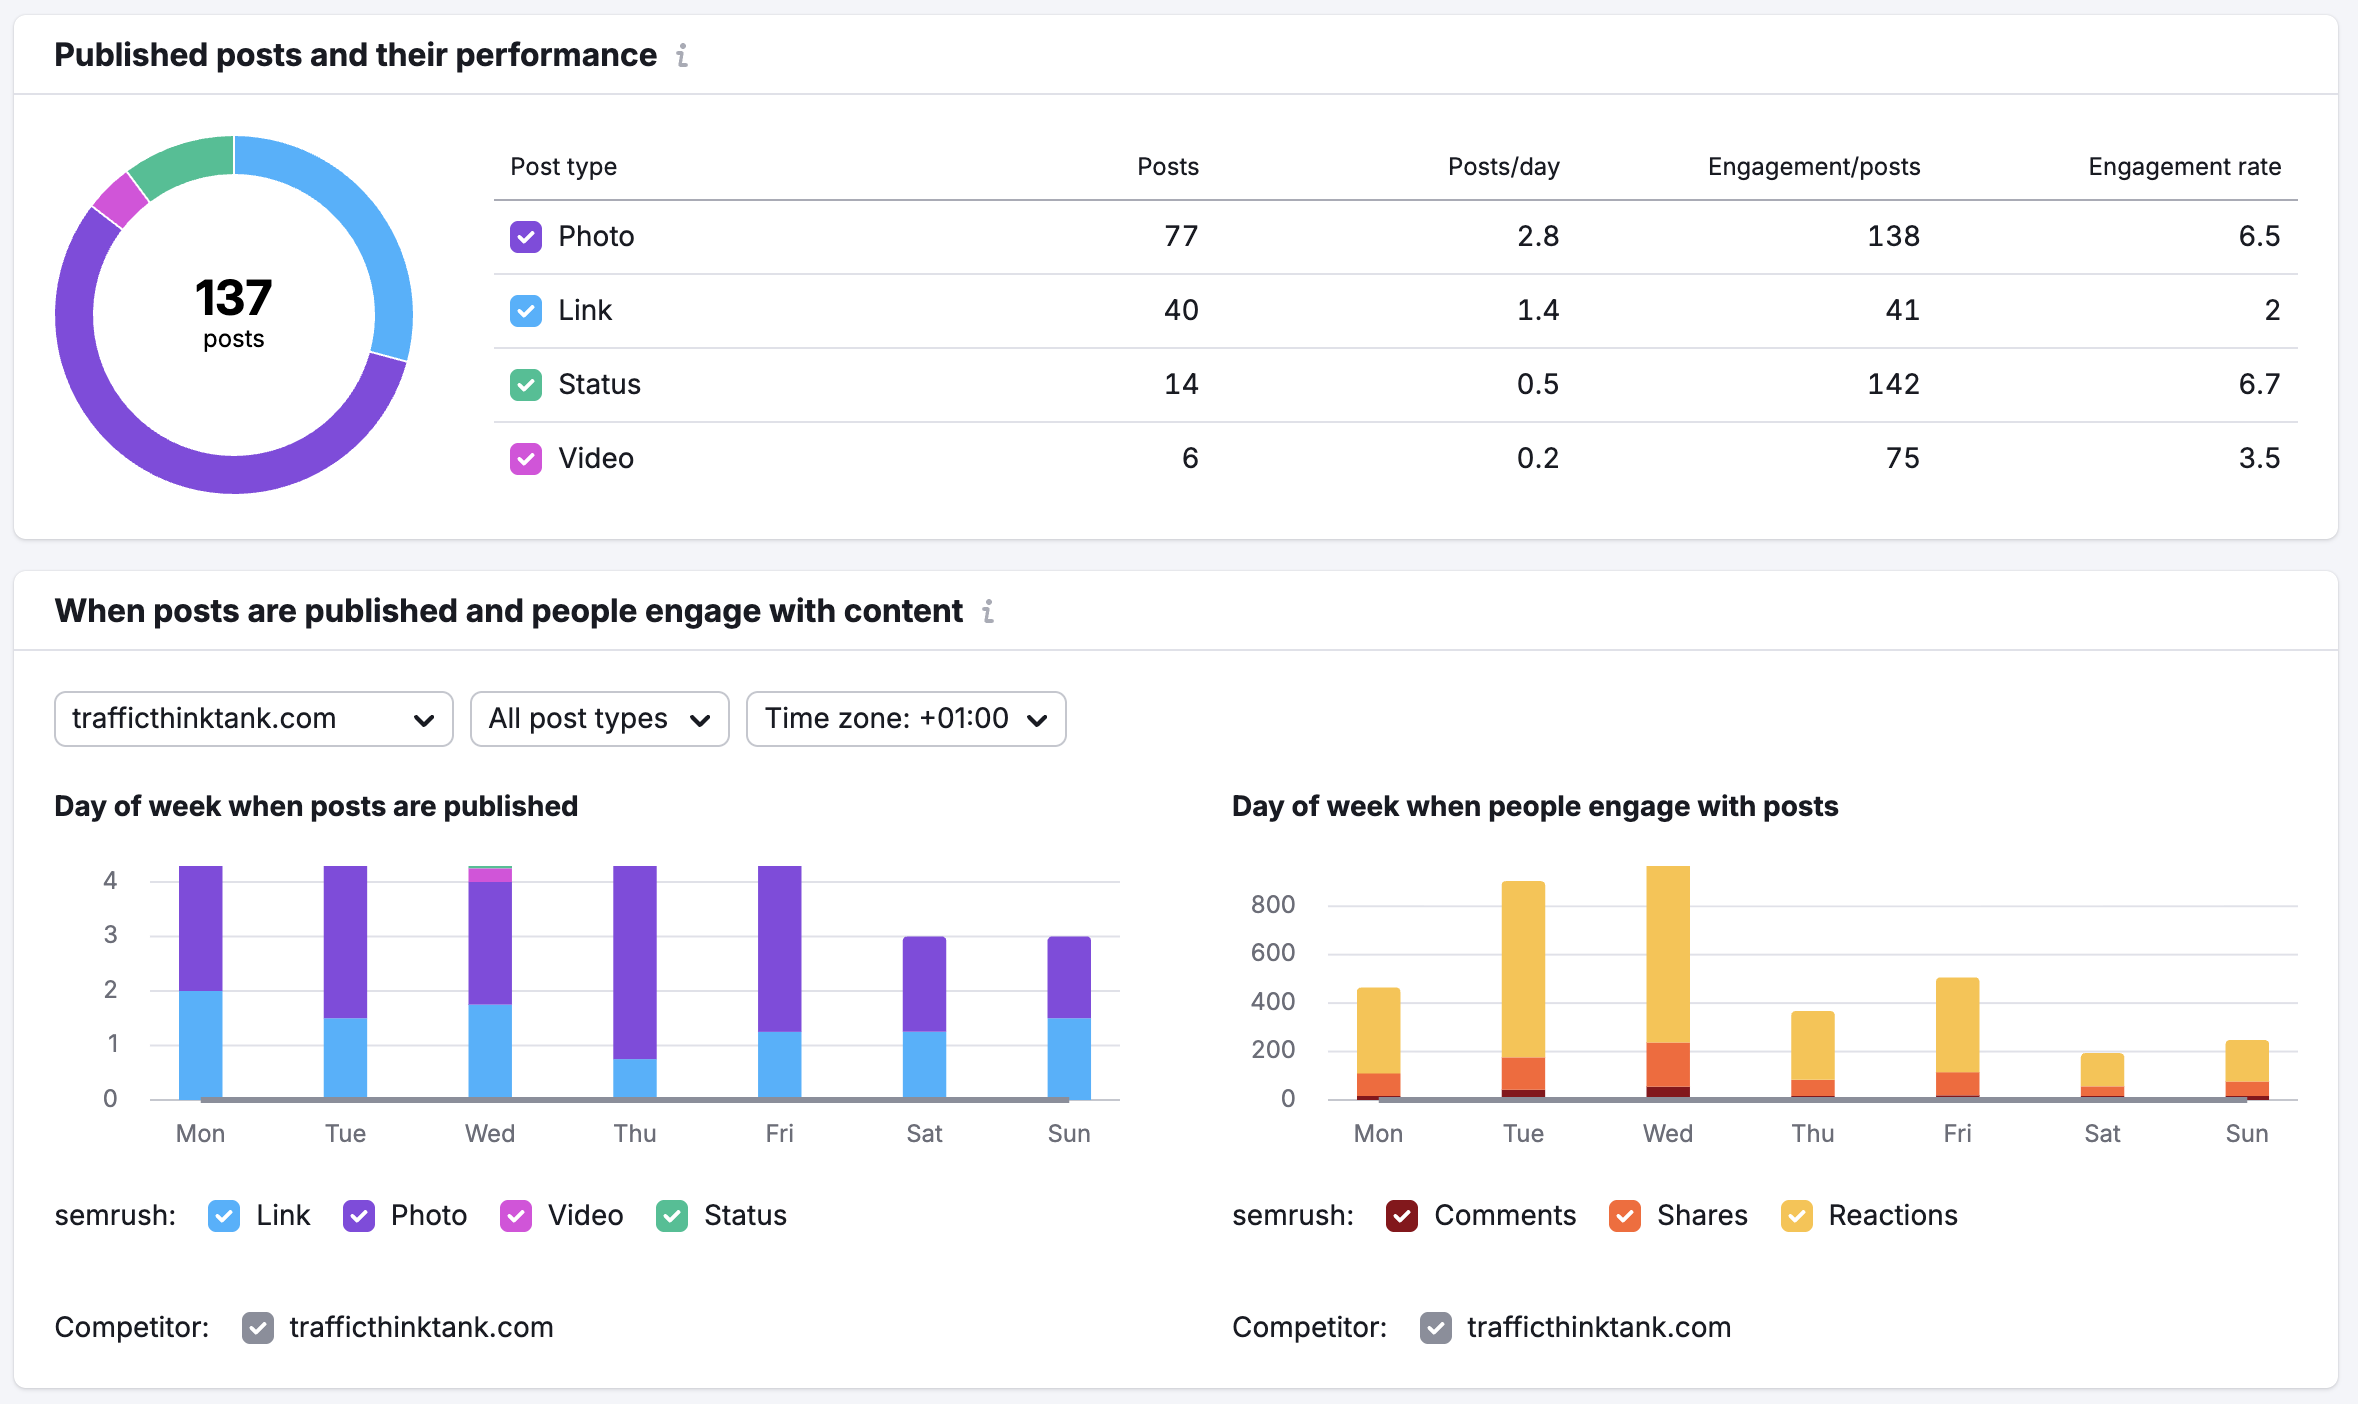The image size is (2358, 1404).
Task: Toggle Video checkbox in post type table
Action: click(x=526, y=459)
